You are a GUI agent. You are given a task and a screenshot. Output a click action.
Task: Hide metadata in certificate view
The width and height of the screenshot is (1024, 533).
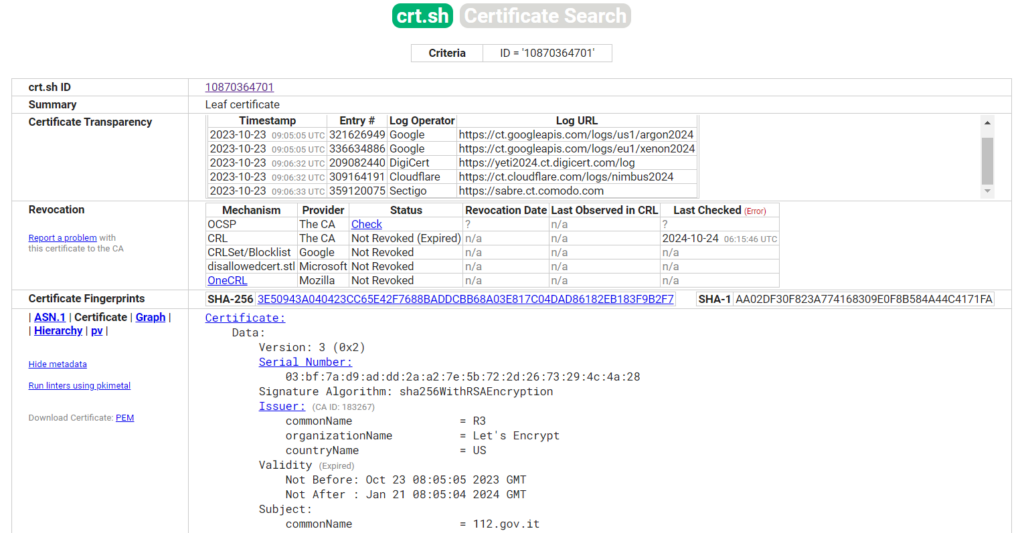click(57, 364)
